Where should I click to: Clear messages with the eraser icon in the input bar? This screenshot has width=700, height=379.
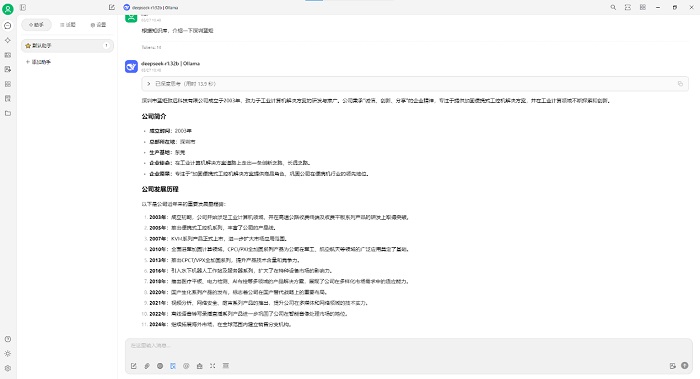pyautogui.click(x=200, y=366)
